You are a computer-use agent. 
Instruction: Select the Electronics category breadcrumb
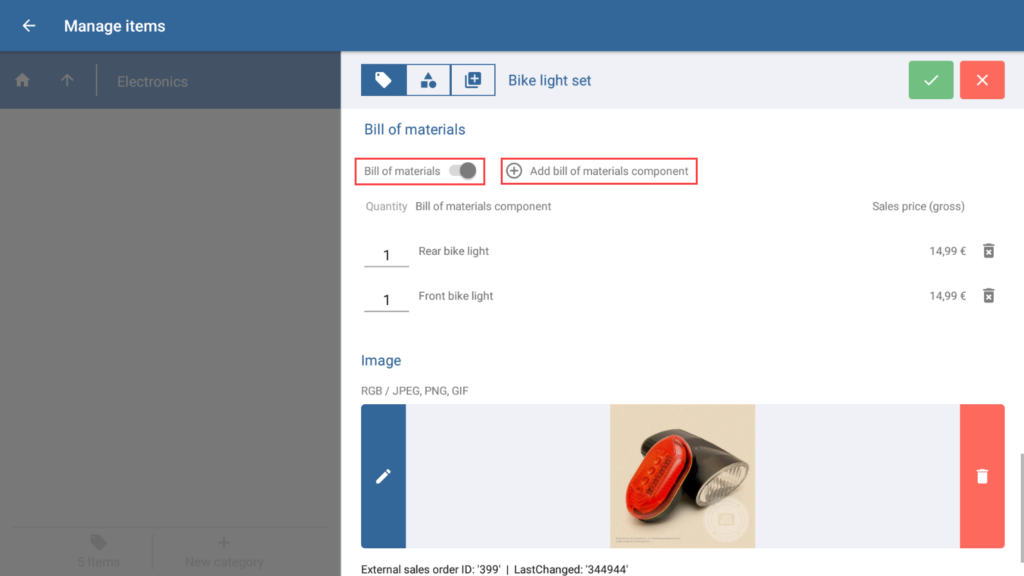click(x=152, y=82)
